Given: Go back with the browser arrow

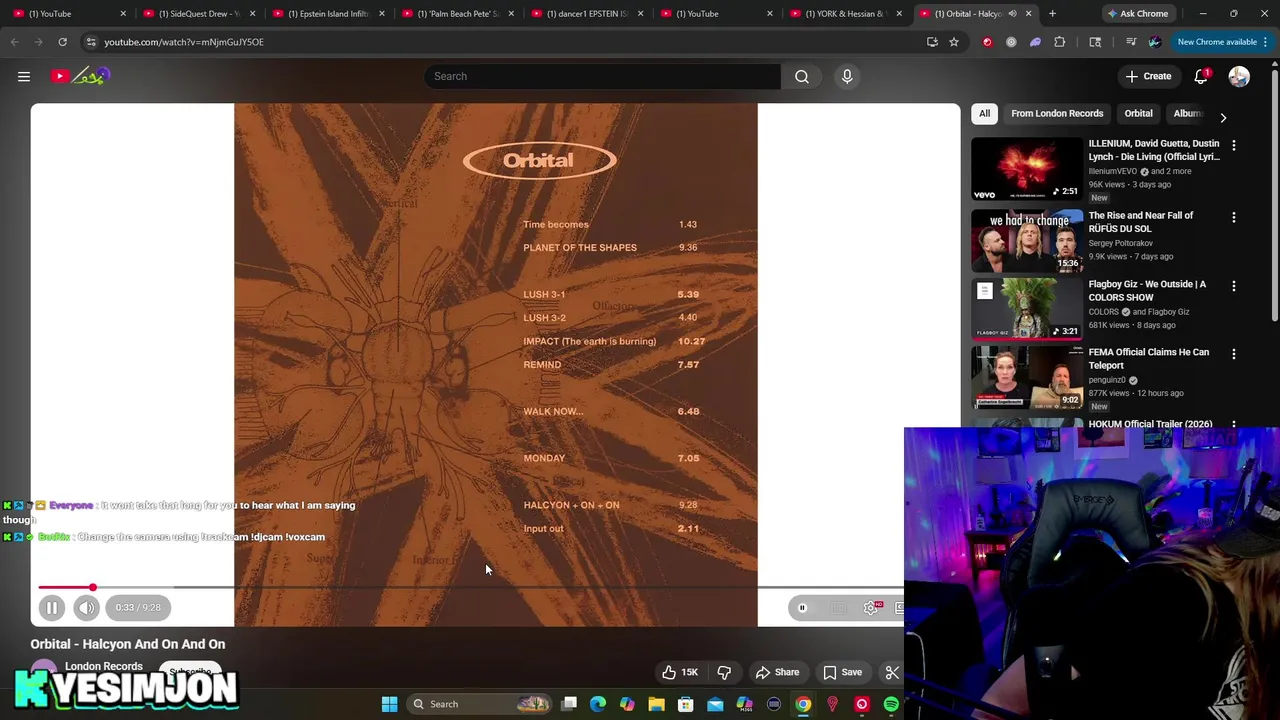Looking at the screenshot, I should 14,42.
